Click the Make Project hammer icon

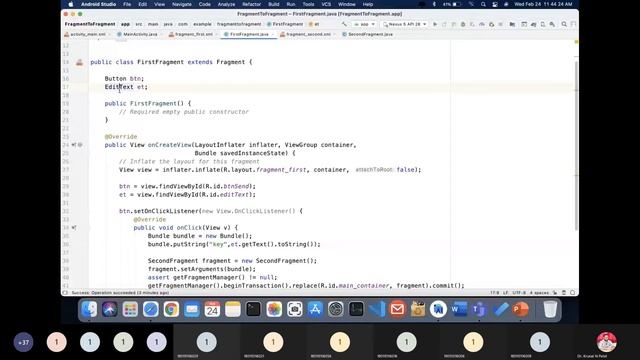coord(344,24)
